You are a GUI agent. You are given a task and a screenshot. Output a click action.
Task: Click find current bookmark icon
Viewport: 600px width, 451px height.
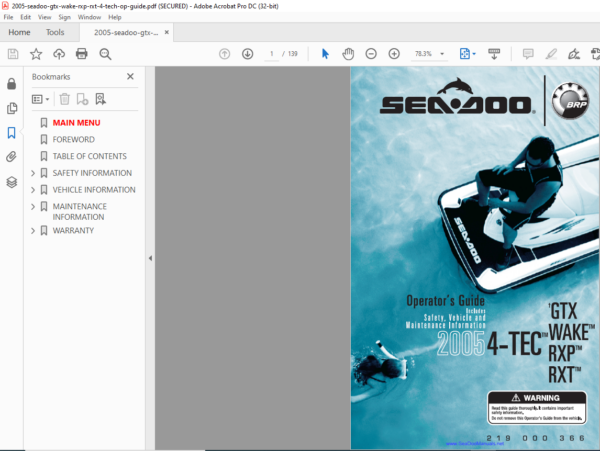point(101,99)
